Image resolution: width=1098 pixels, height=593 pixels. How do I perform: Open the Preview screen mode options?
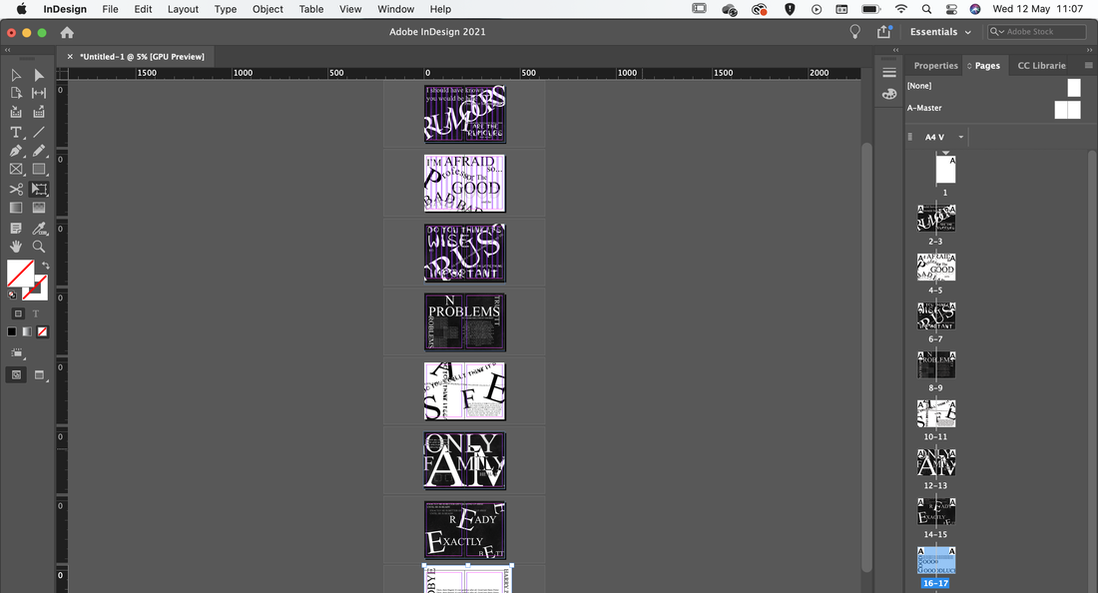tap(39, 375)
